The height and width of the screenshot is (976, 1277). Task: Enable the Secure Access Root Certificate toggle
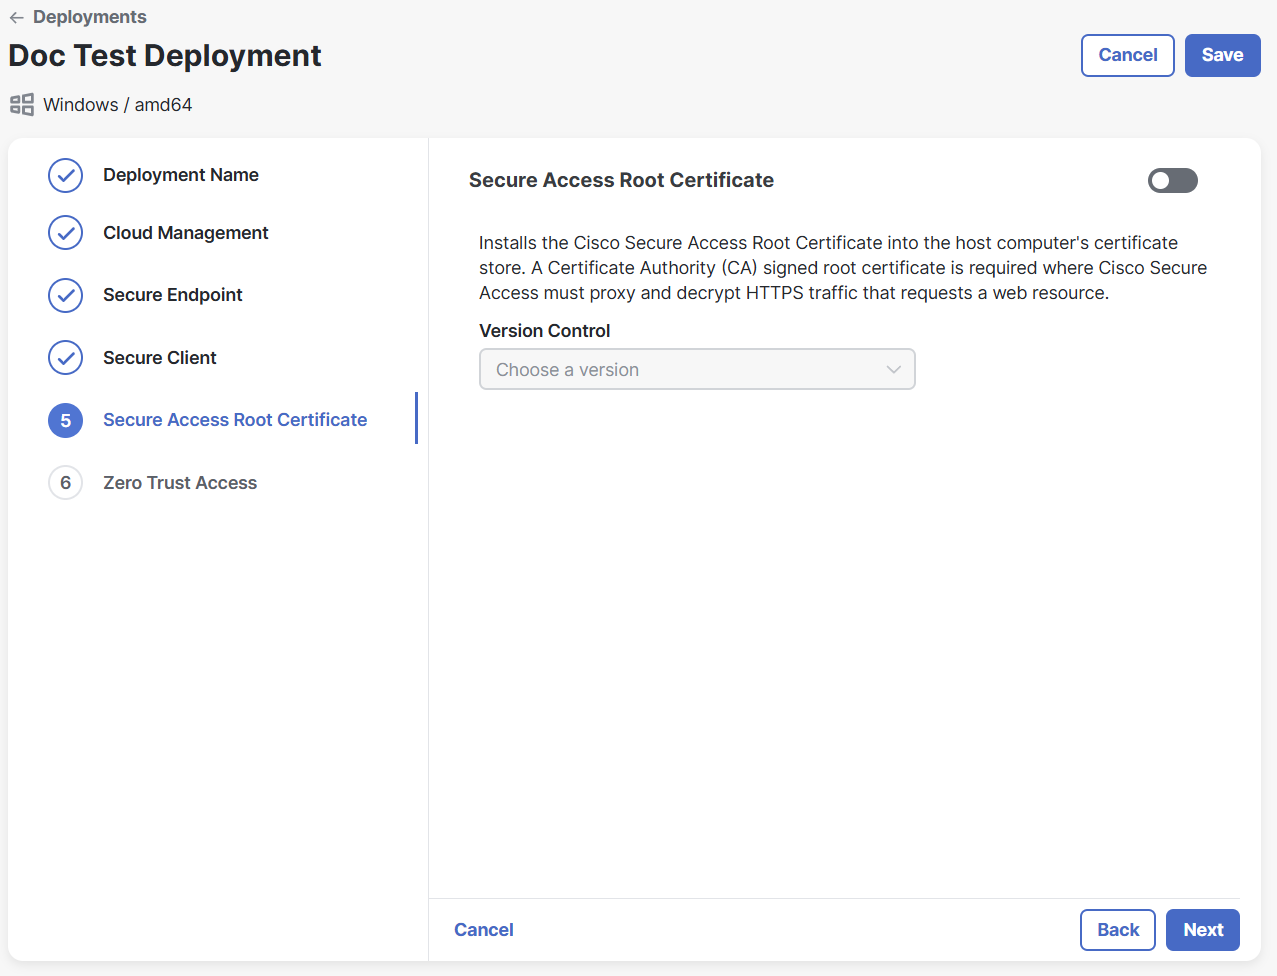(1173, 180)
